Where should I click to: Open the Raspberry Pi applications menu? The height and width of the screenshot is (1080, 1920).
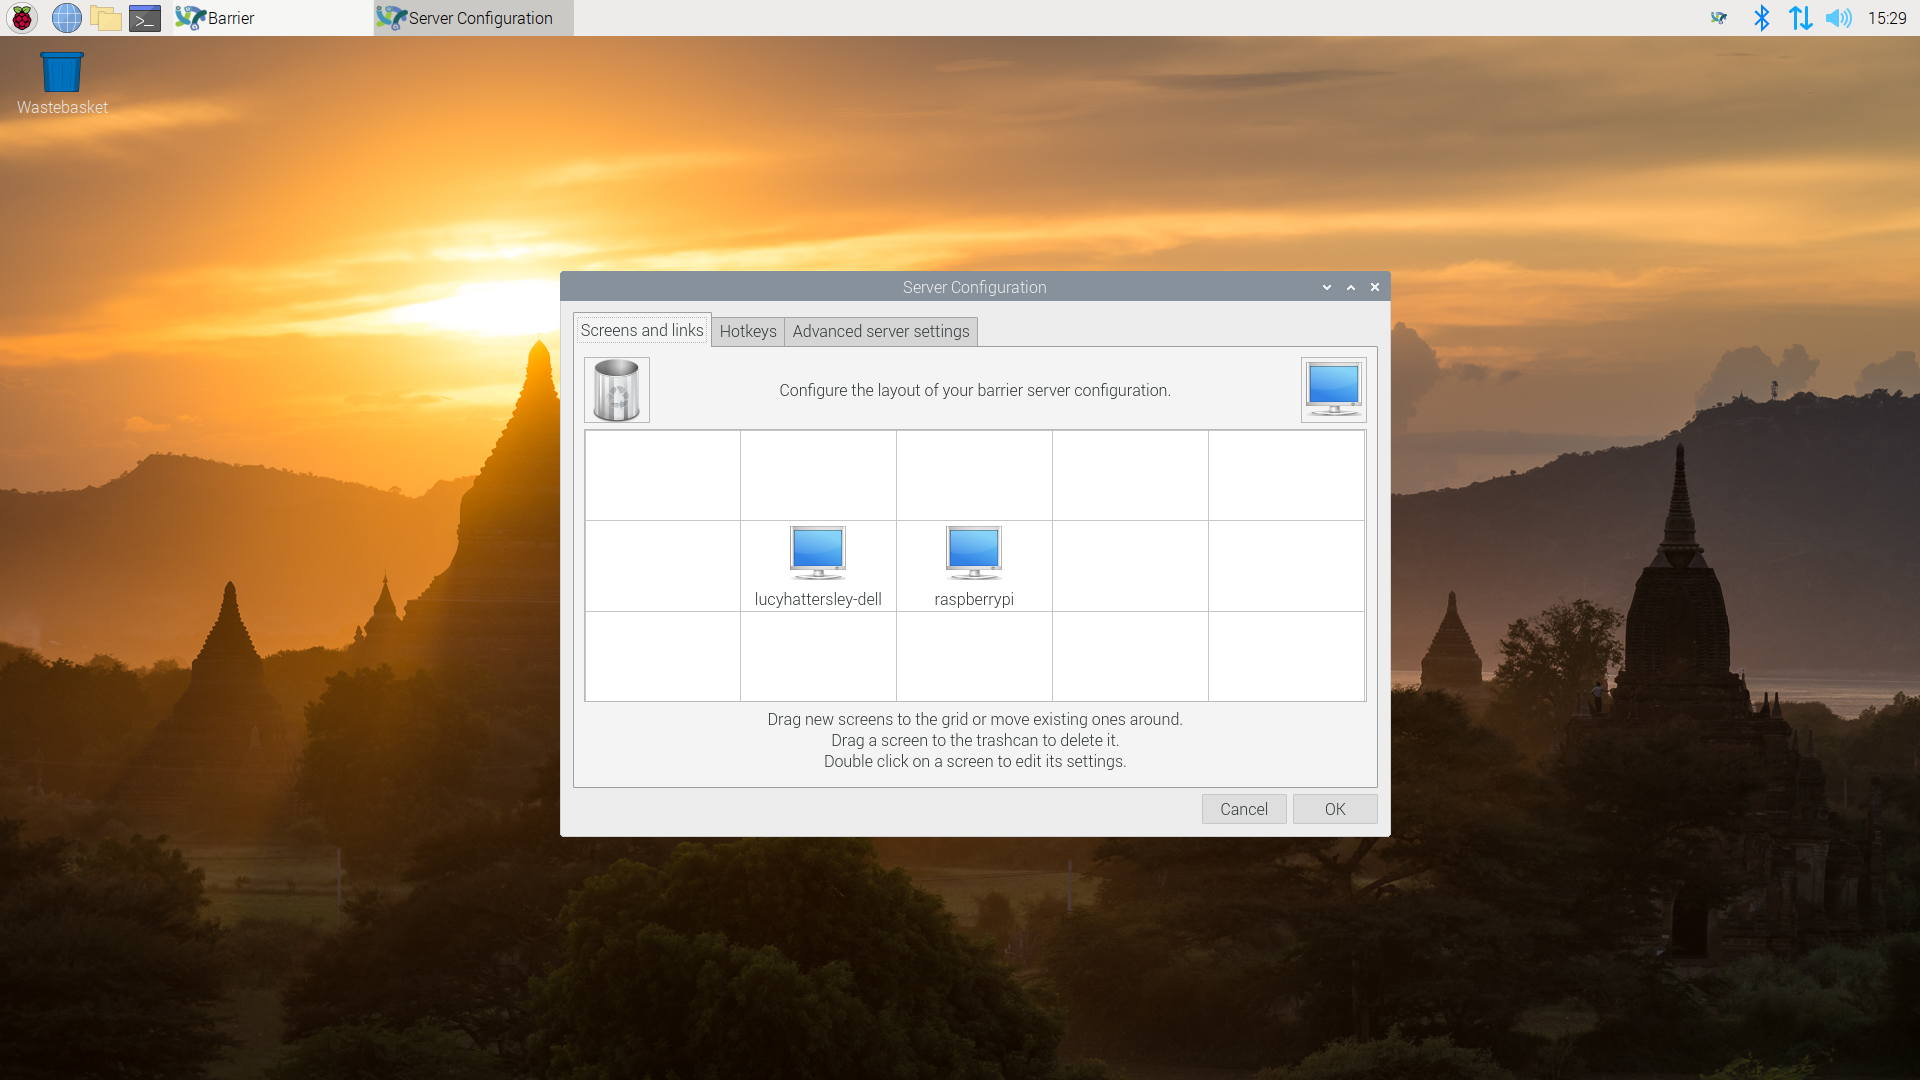point(20,18)
